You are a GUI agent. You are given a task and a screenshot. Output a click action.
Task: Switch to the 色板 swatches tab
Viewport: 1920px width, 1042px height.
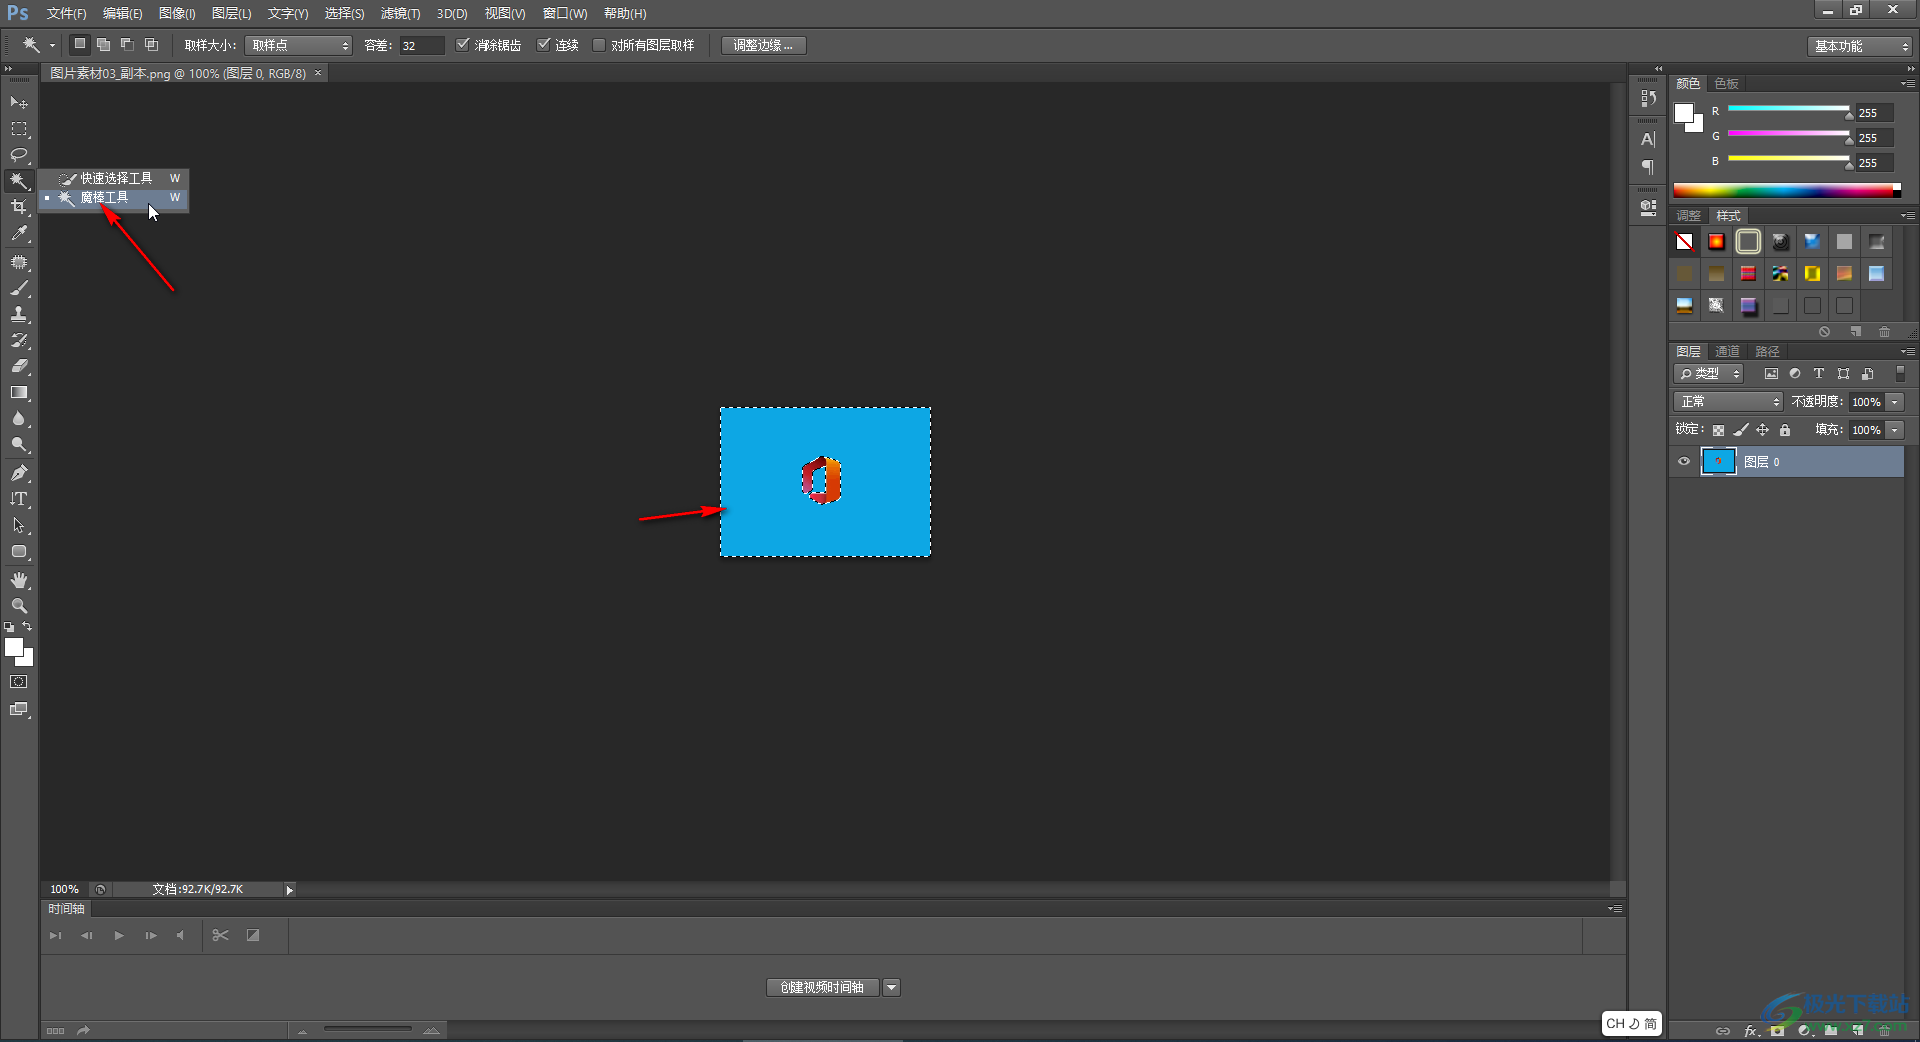(1726, 83)
